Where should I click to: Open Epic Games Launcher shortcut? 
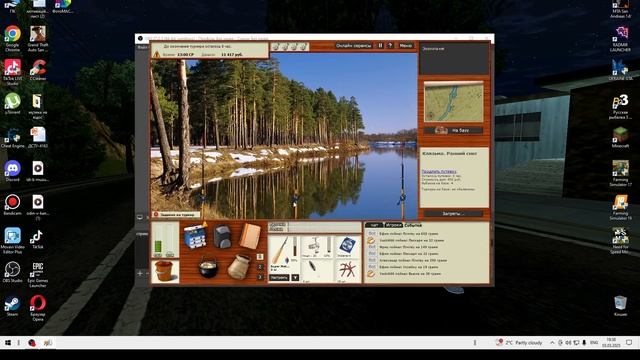point(38,274)
